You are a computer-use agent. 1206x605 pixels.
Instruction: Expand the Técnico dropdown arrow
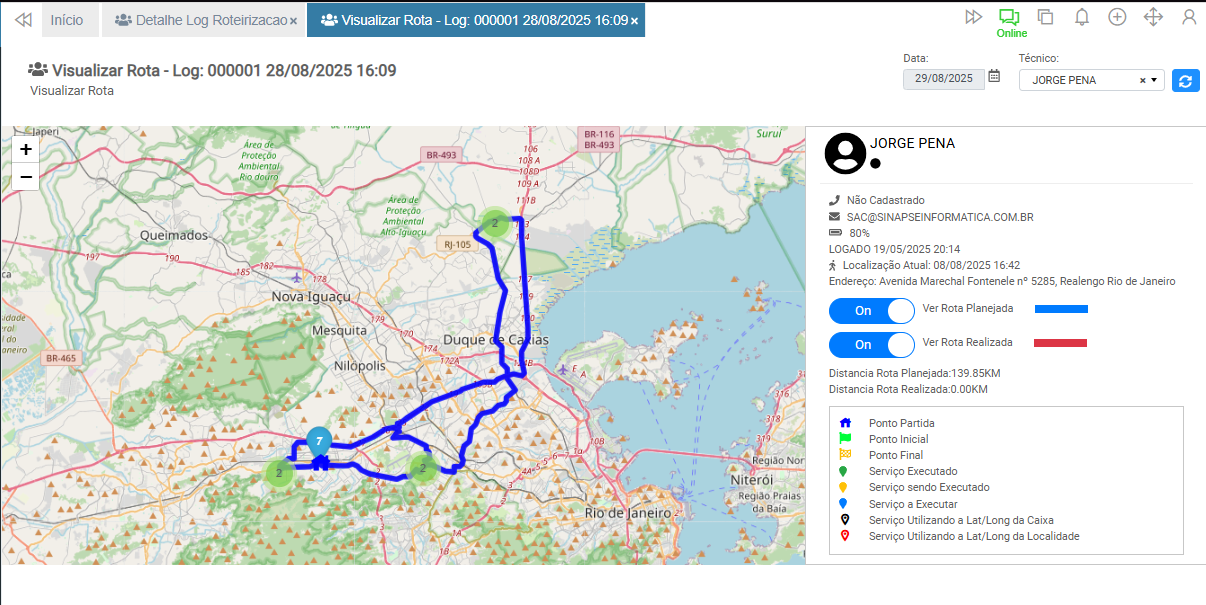click(x=1154, y=80)
